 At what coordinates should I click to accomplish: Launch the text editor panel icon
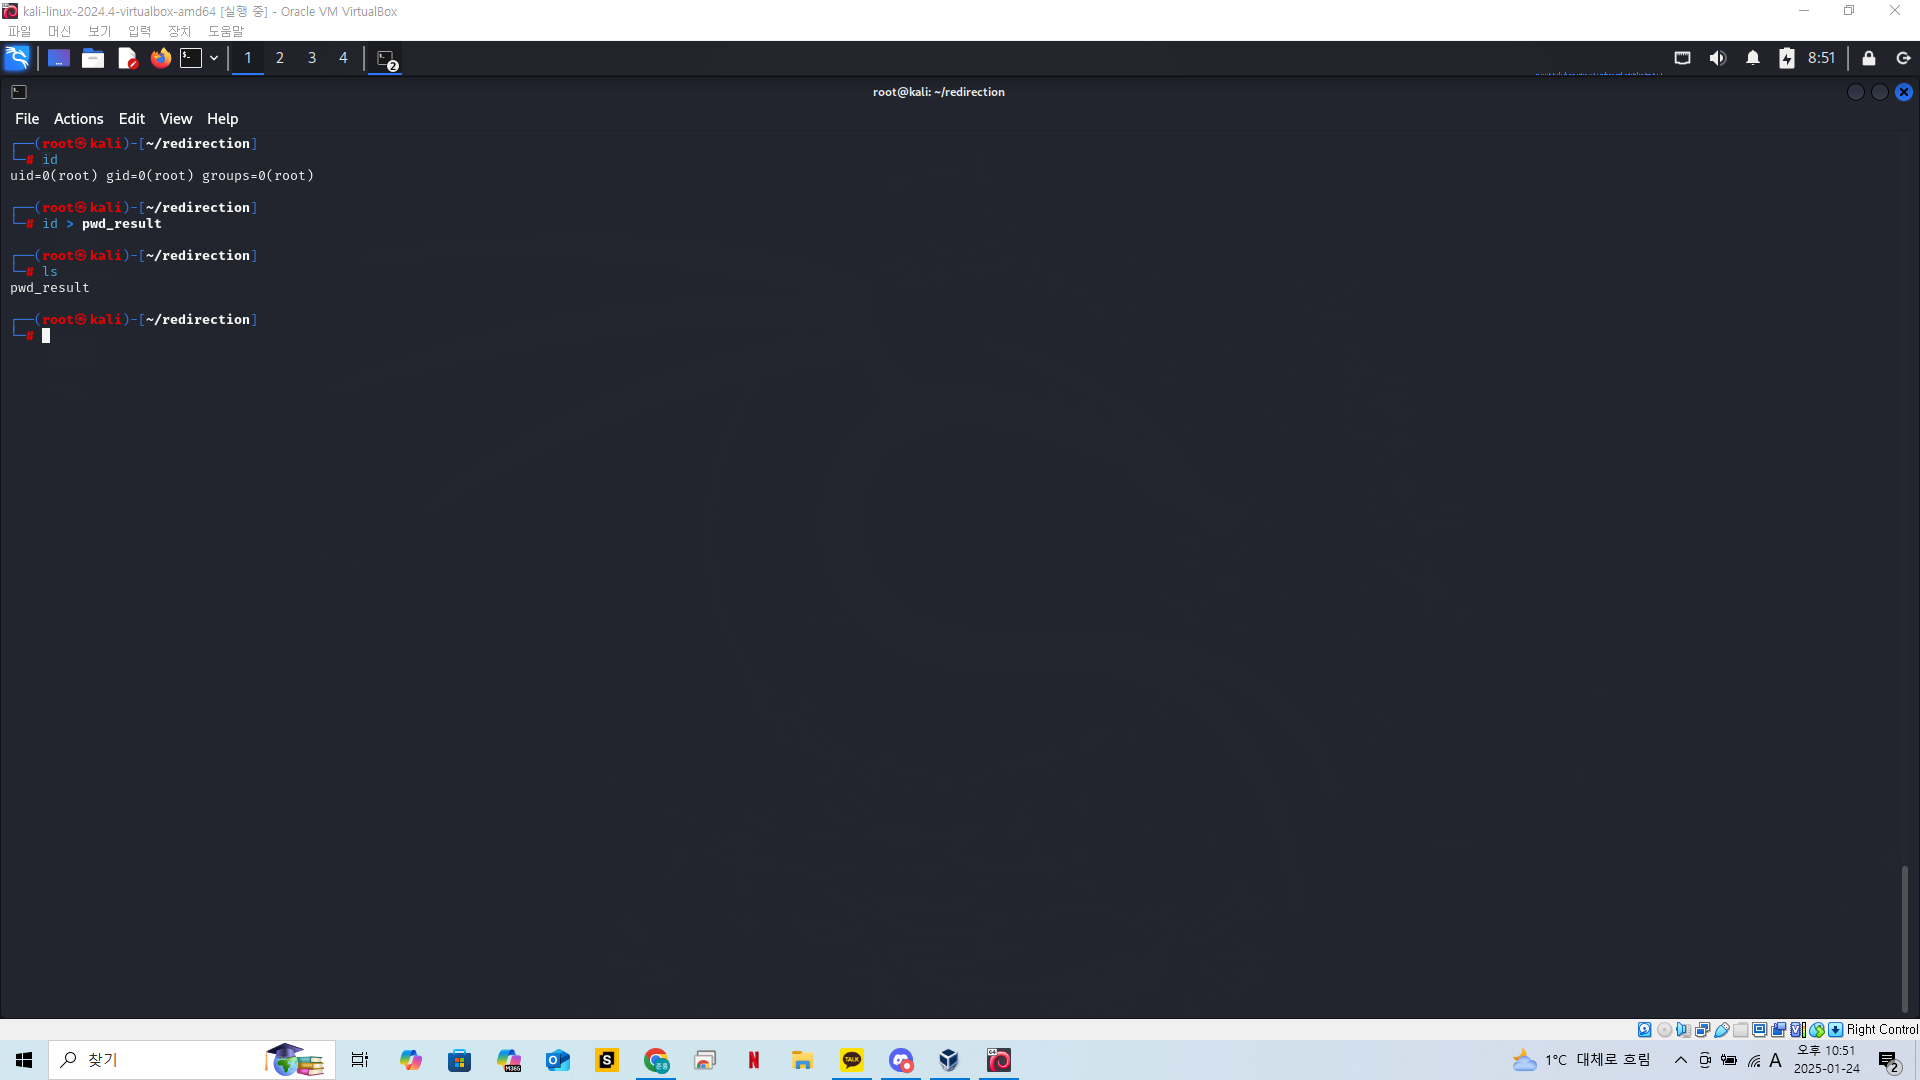tap(127, 58)
